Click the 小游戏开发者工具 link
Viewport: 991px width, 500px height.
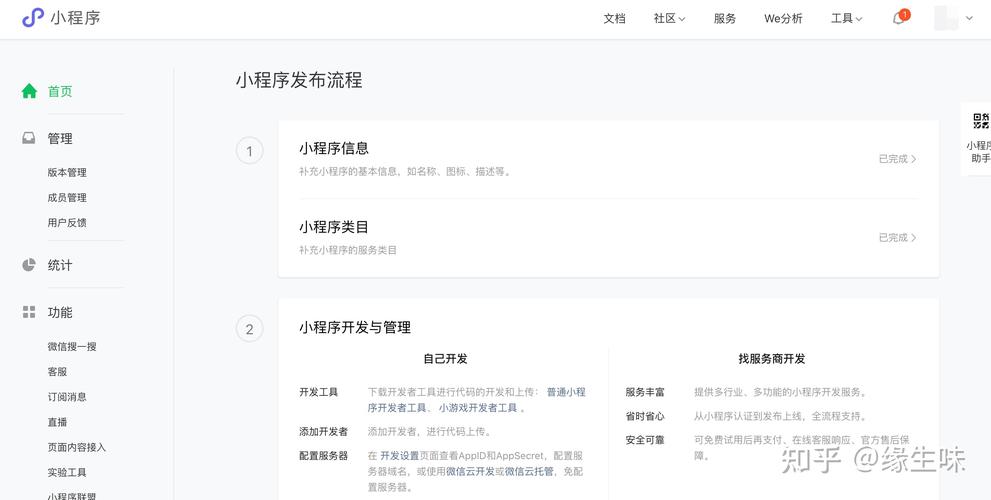pos(478,408)
